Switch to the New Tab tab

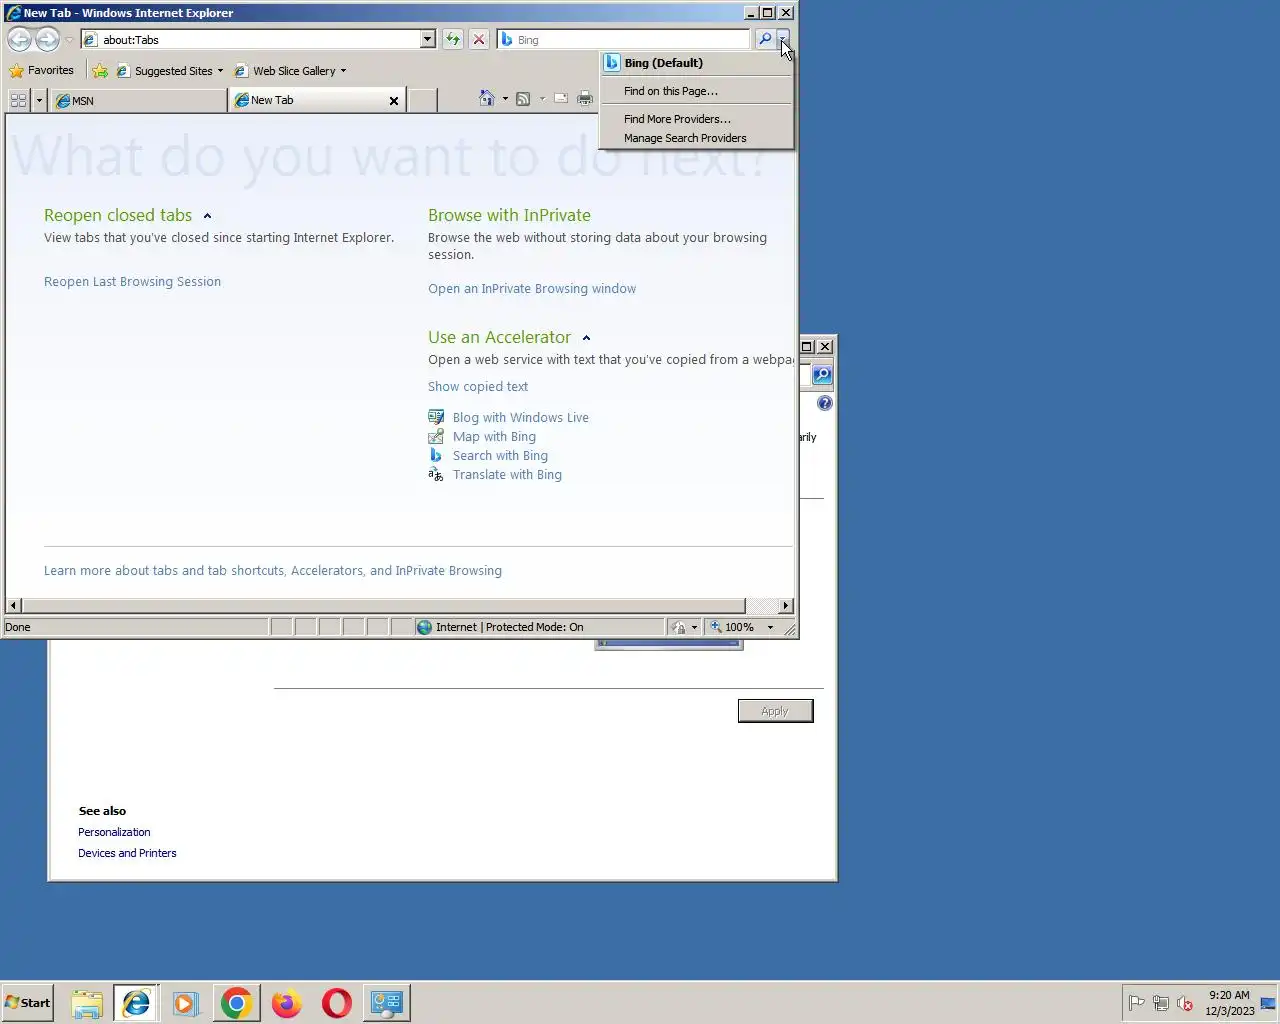[308, 100]
